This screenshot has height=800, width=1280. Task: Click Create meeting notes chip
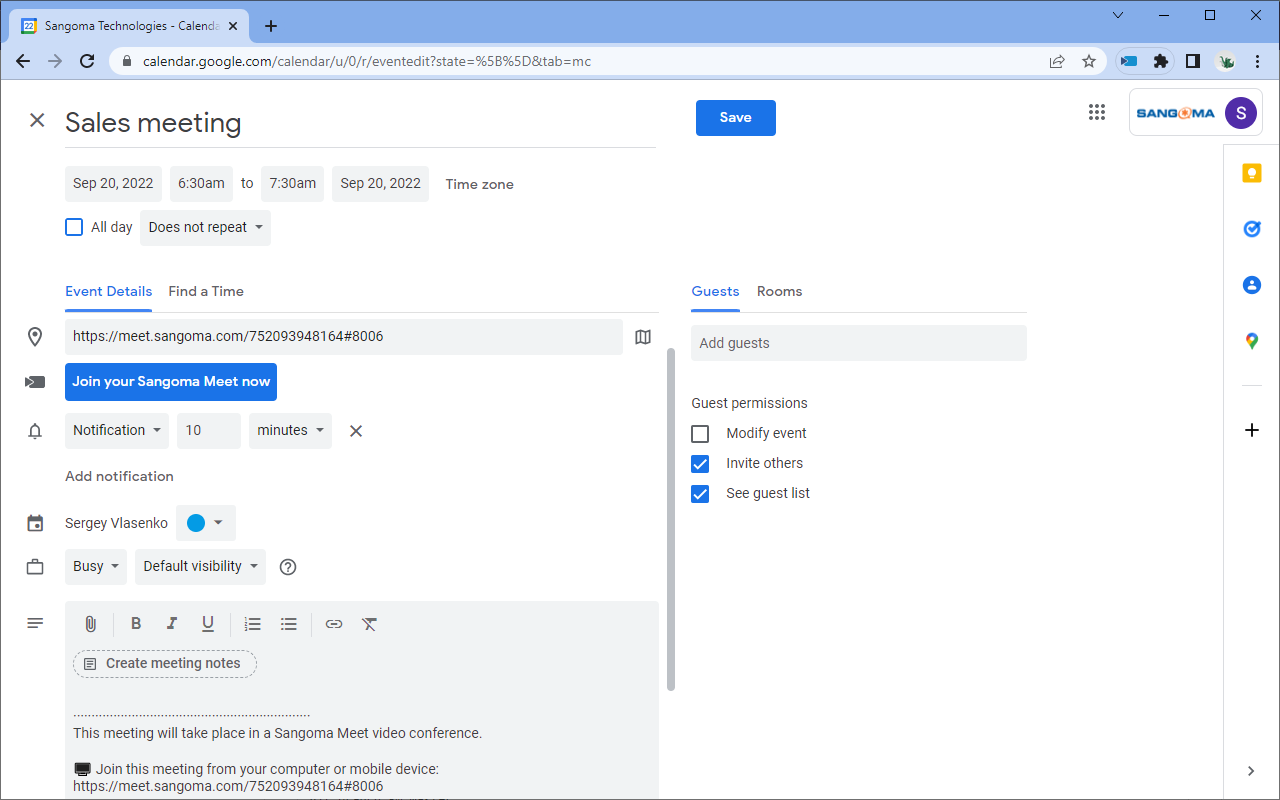165,664
